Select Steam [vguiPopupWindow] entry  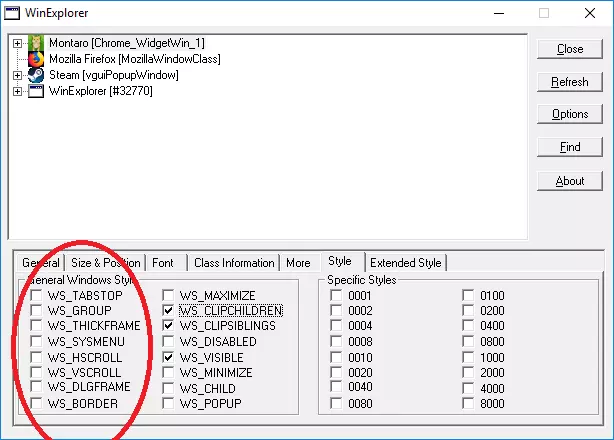click(114, 75)
